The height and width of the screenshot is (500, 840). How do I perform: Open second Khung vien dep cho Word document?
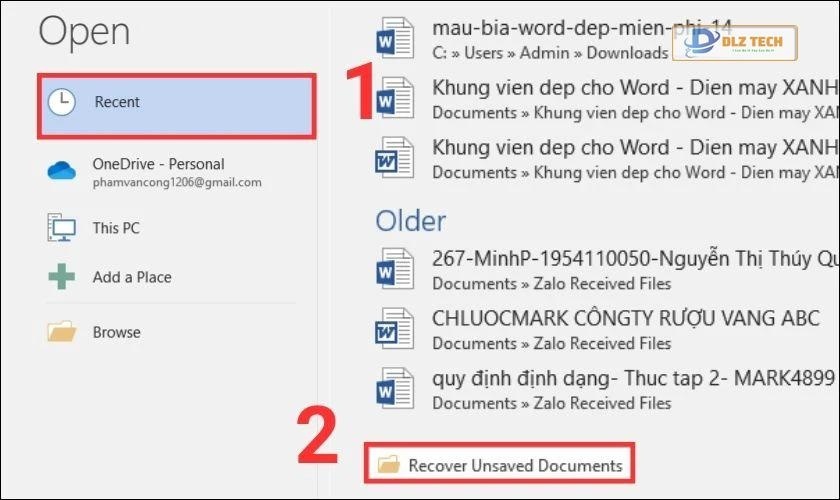pyautogui.click(x=635, y=147)
